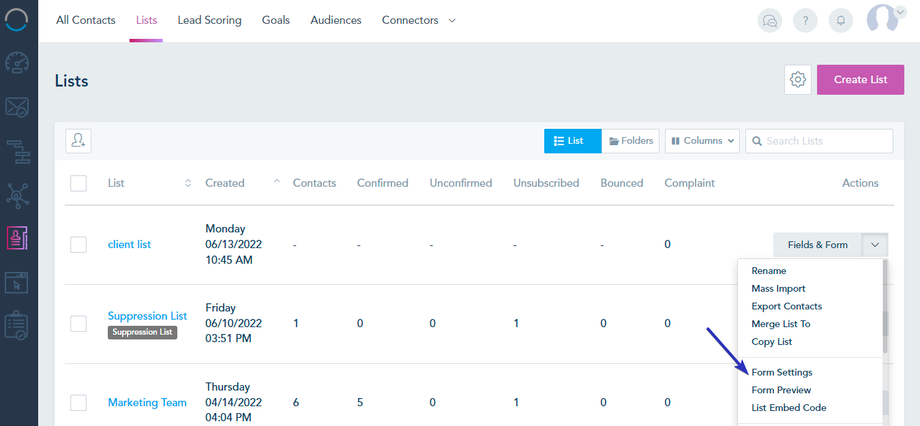
Task: Choose Form Settings from the menu
Action: coord(782,372)
